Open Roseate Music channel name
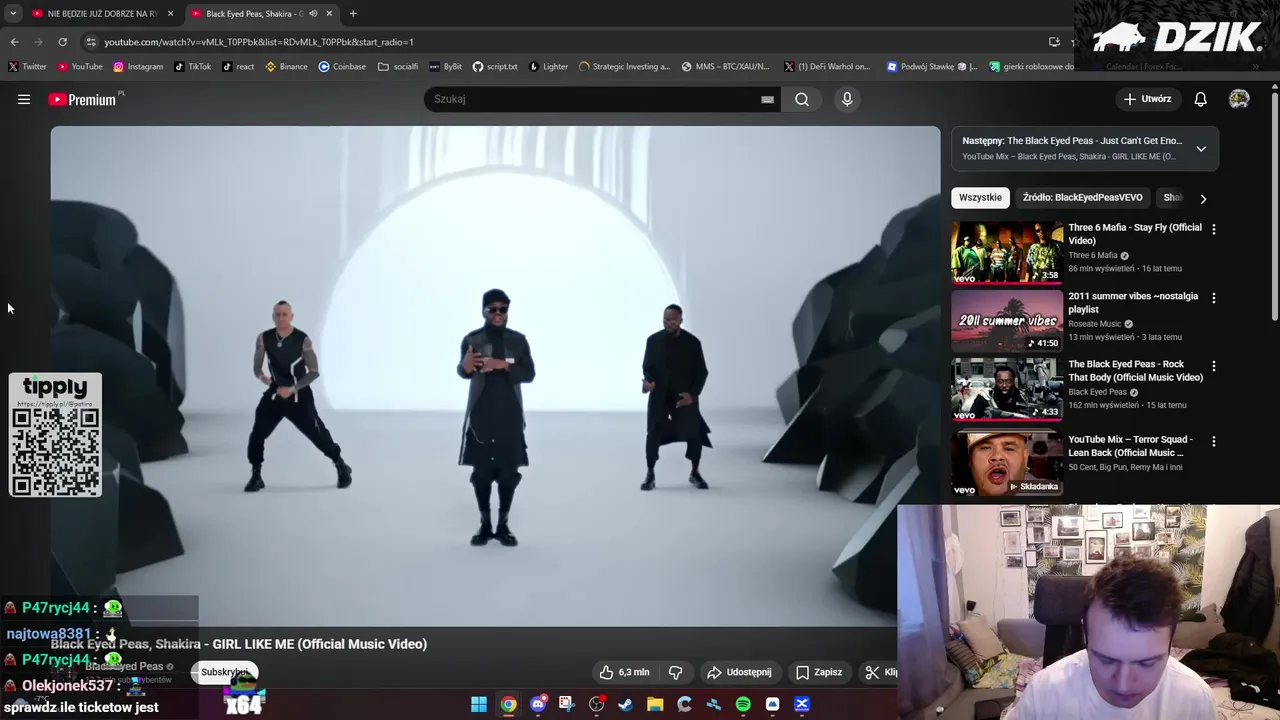The width and height of the screenshot is (1280, 720). tap(1095, 324)
